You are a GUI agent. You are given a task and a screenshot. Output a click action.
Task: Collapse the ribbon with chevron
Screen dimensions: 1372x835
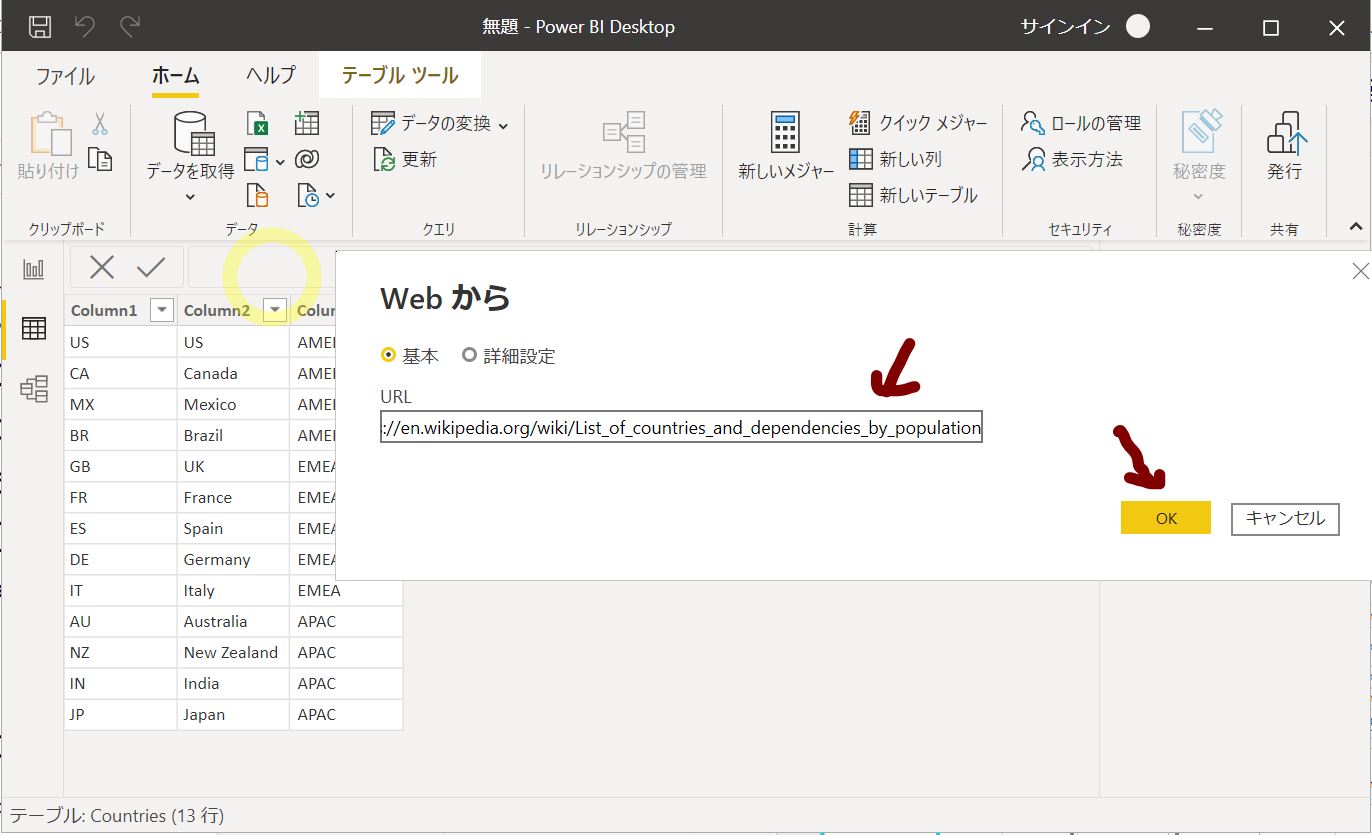click(1355, 226)
